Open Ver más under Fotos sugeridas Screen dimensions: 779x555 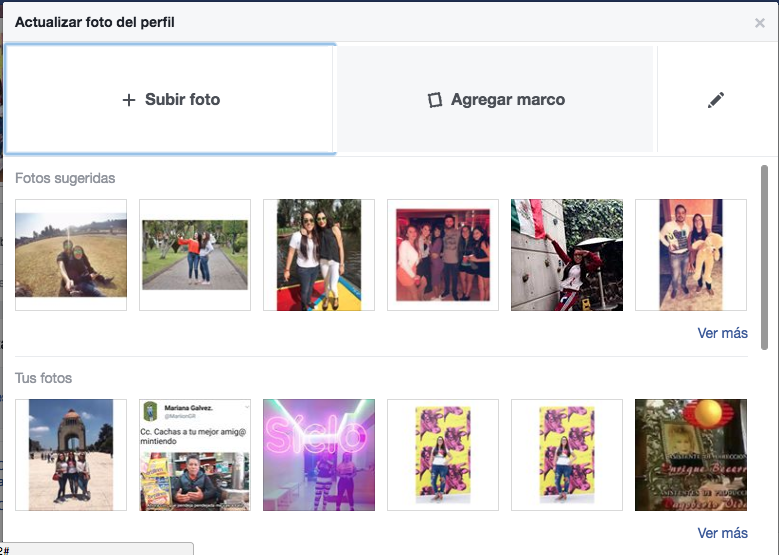click(722, 333)
